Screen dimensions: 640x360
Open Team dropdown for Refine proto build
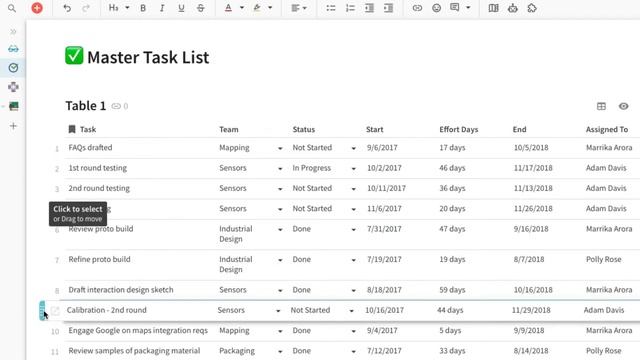coord(280,260)
